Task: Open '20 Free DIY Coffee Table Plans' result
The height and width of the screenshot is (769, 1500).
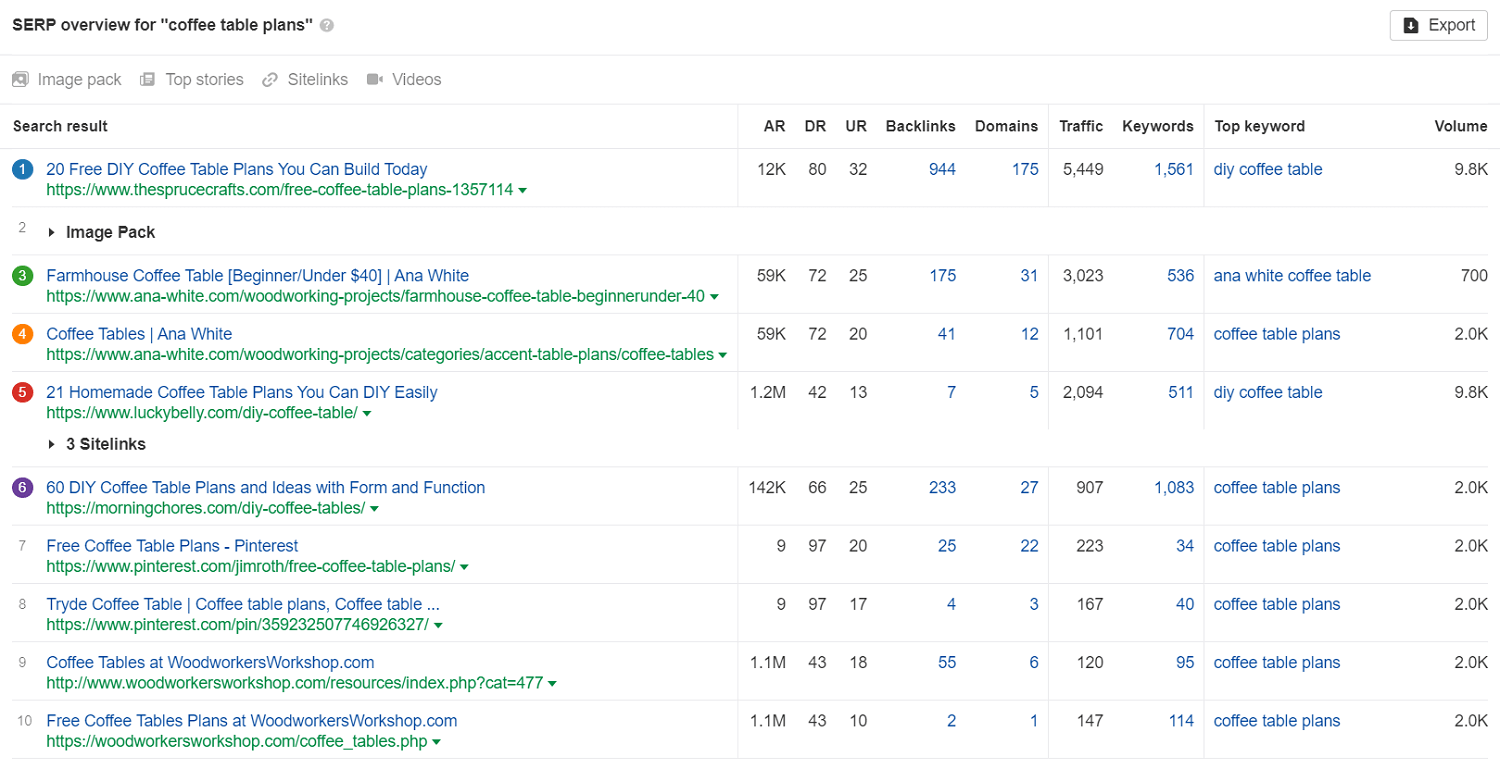Action: [237, 169]
